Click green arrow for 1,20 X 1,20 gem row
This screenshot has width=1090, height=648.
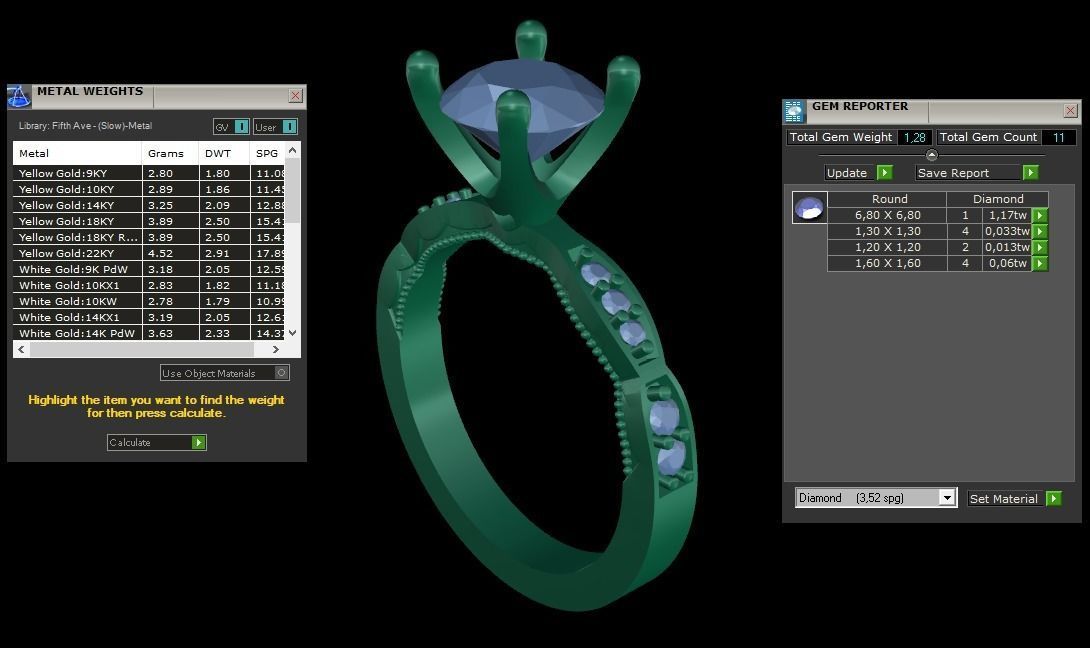coord(1040,248)
